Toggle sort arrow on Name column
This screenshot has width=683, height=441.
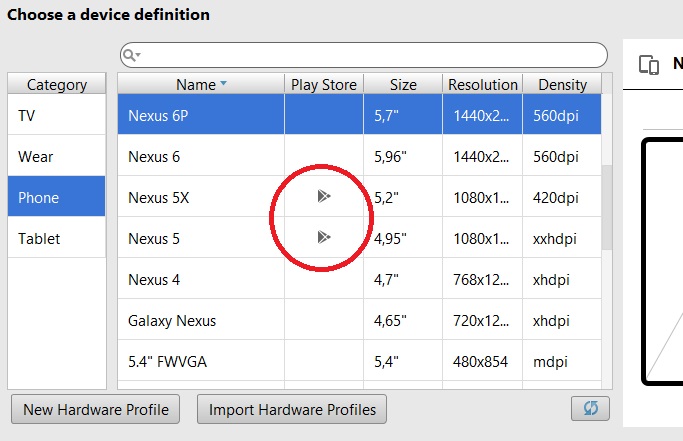click(223, 85)
